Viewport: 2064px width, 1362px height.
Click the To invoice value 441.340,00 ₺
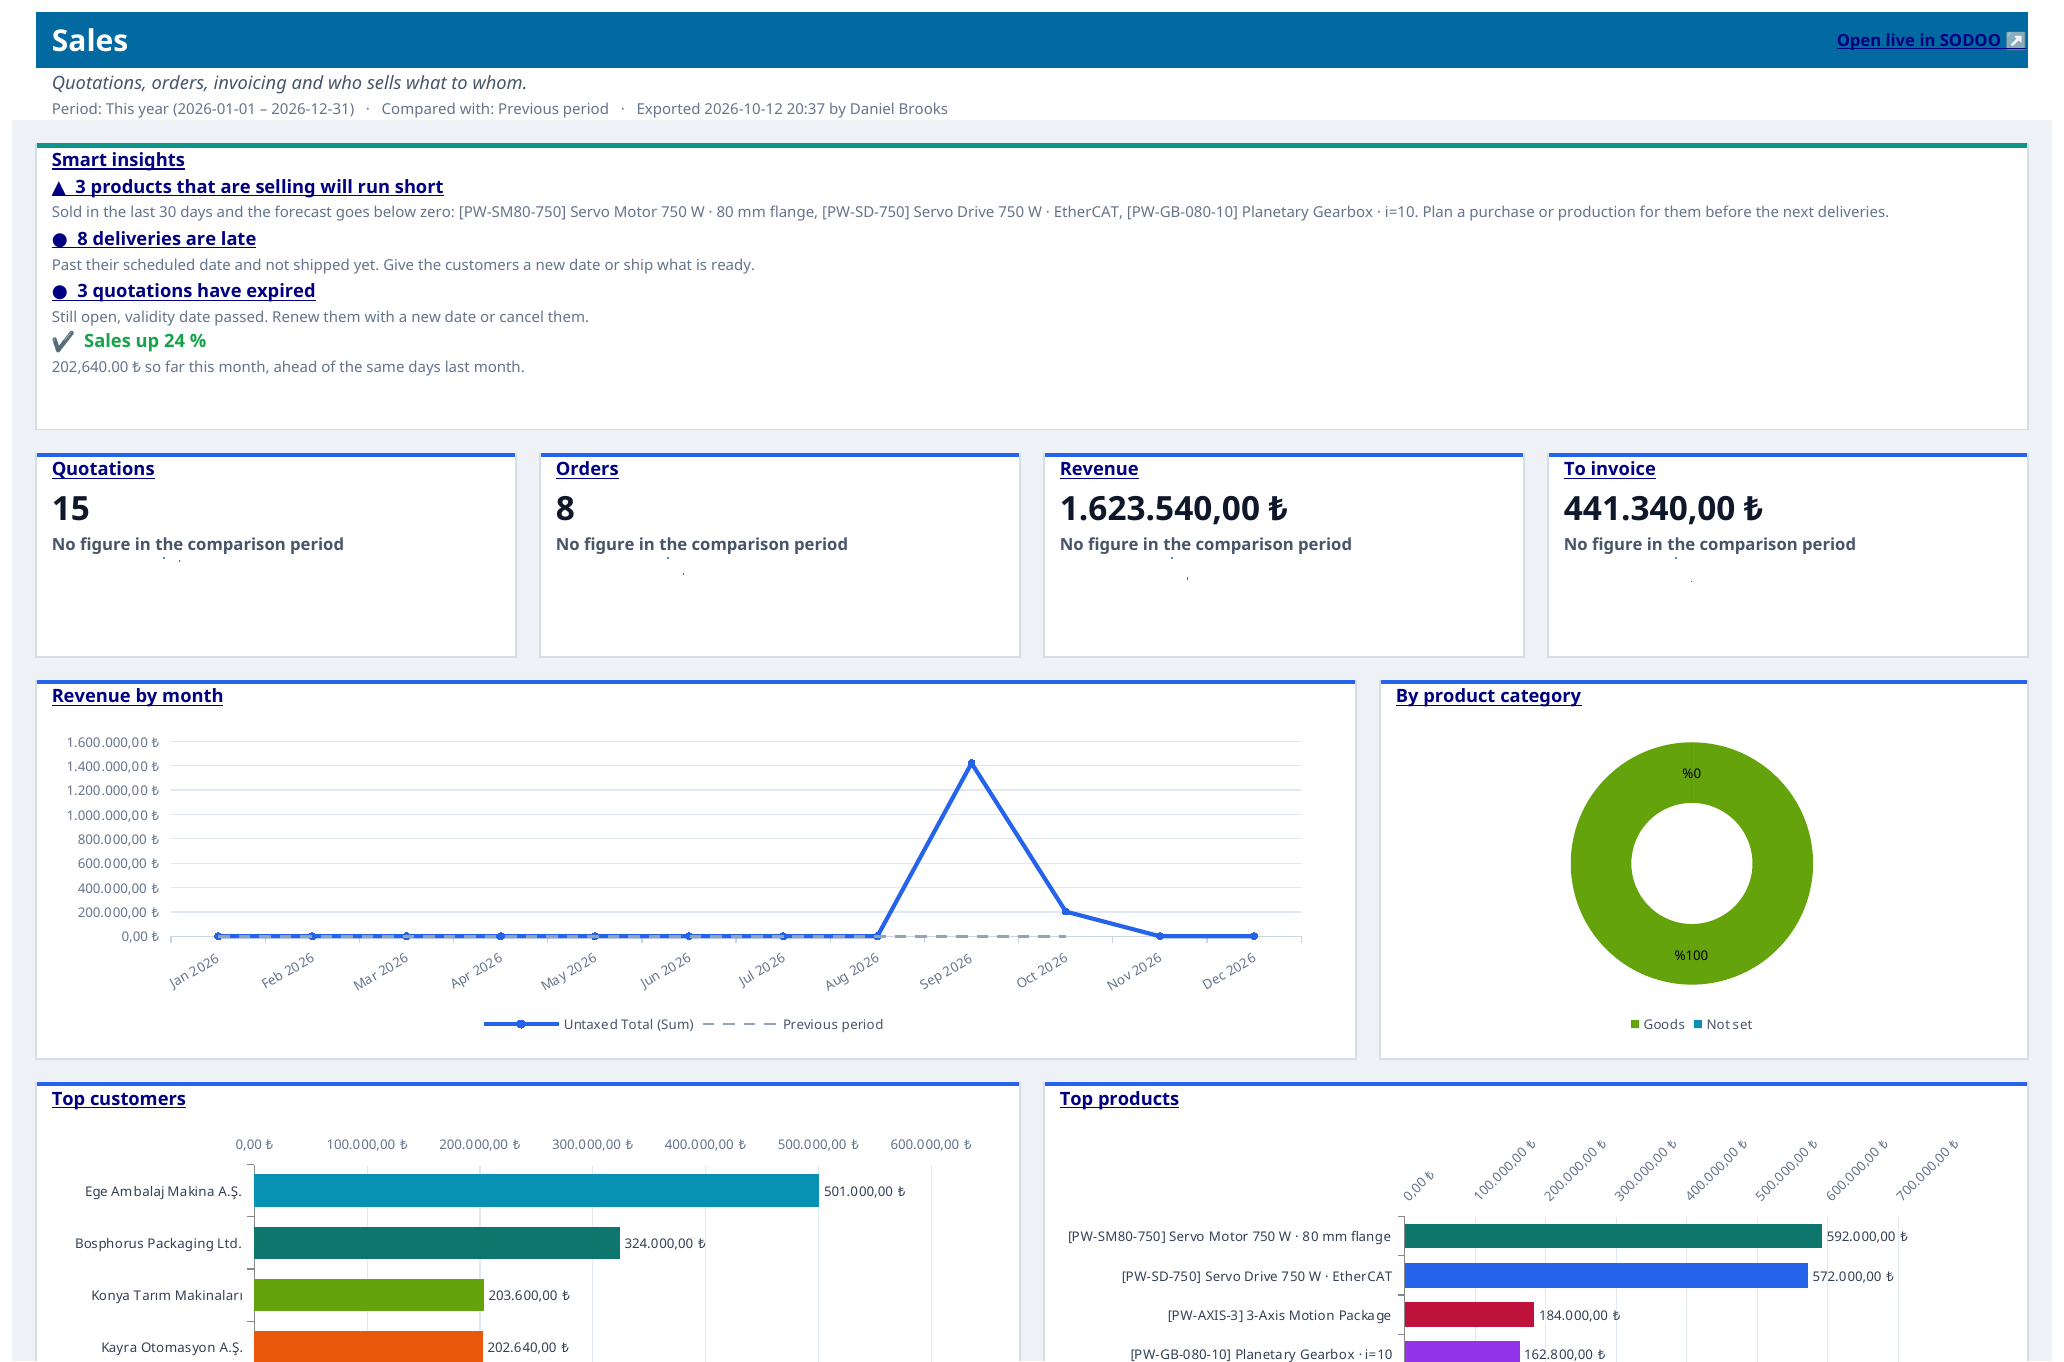pyautogui.click(x=1663, y=509)
